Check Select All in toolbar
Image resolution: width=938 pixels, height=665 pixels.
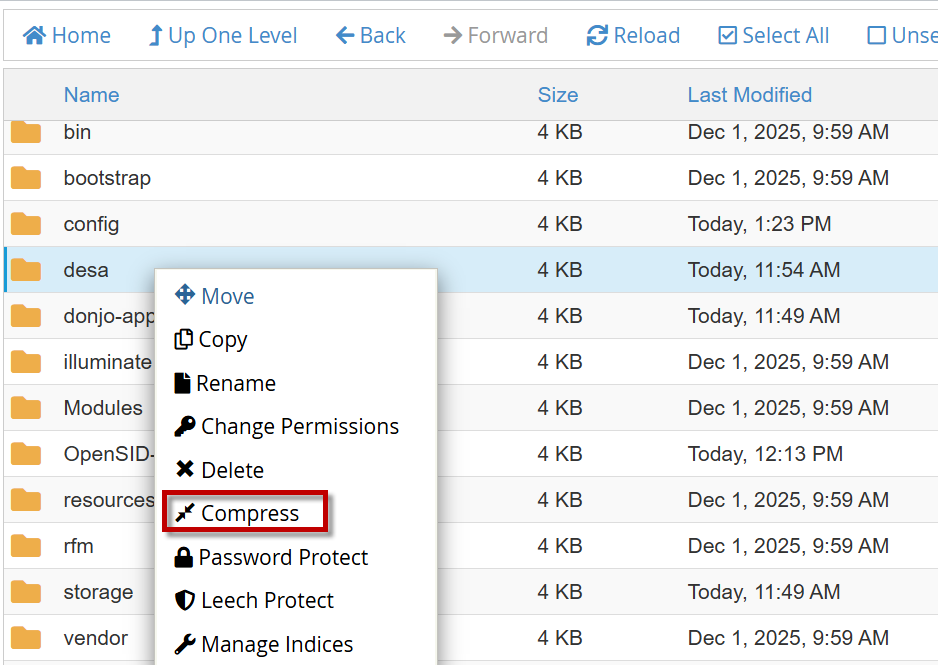(773, 36)
